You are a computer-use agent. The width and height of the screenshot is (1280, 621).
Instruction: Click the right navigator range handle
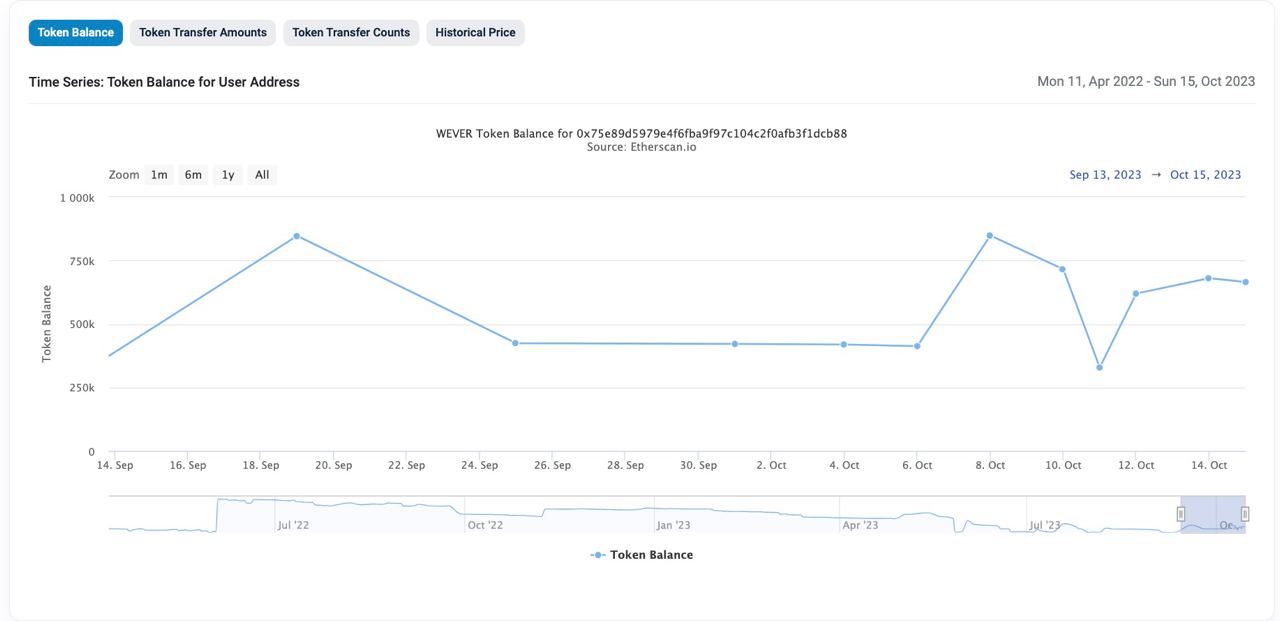[x=1245, y=514]
